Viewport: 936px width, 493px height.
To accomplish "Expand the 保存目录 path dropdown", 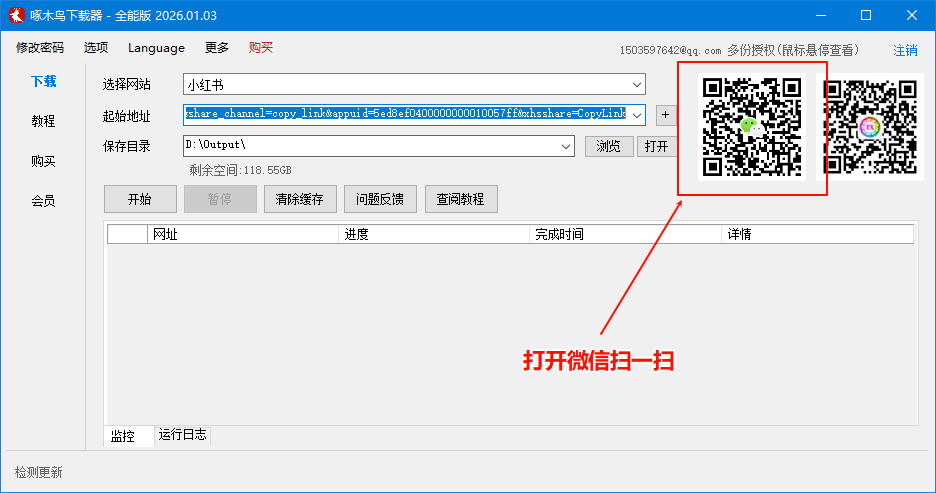I will point(567,146).
